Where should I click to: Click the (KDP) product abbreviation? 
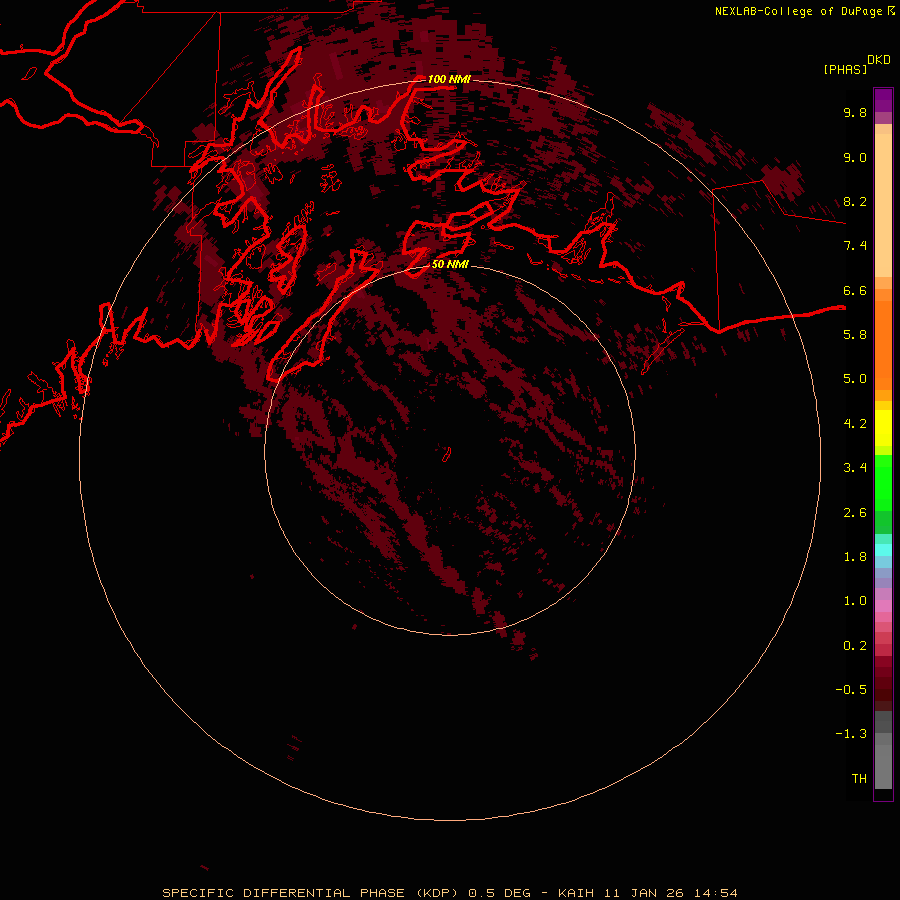coord(437,893)
